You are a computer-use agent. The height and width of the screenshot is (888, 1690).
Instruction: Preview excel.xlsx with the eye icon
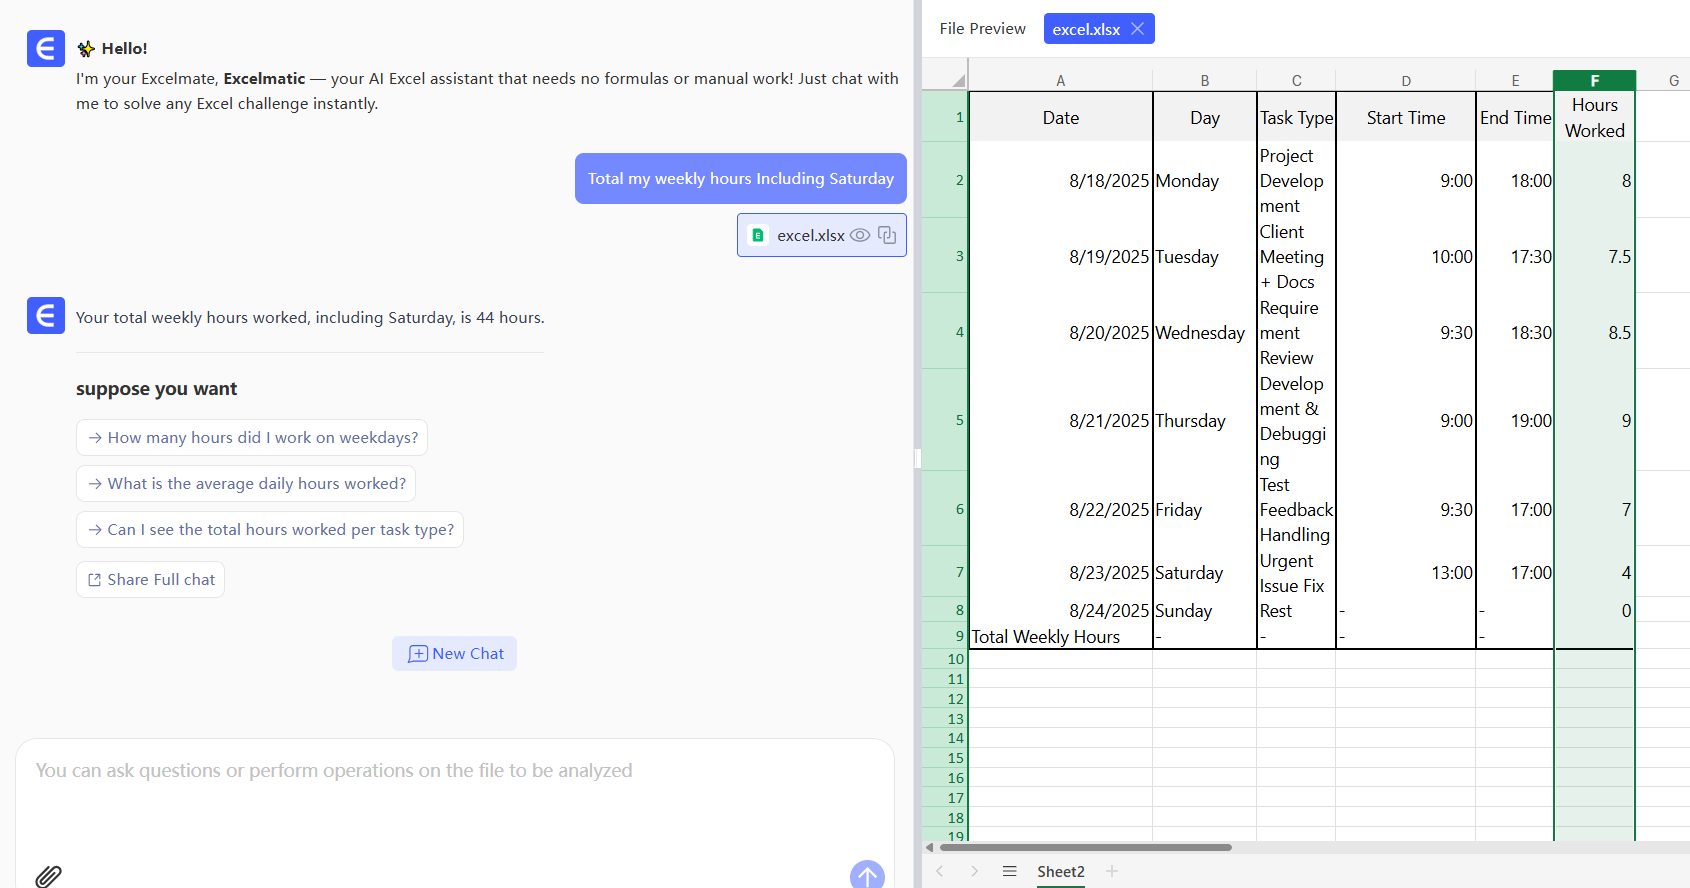point(860,235)
